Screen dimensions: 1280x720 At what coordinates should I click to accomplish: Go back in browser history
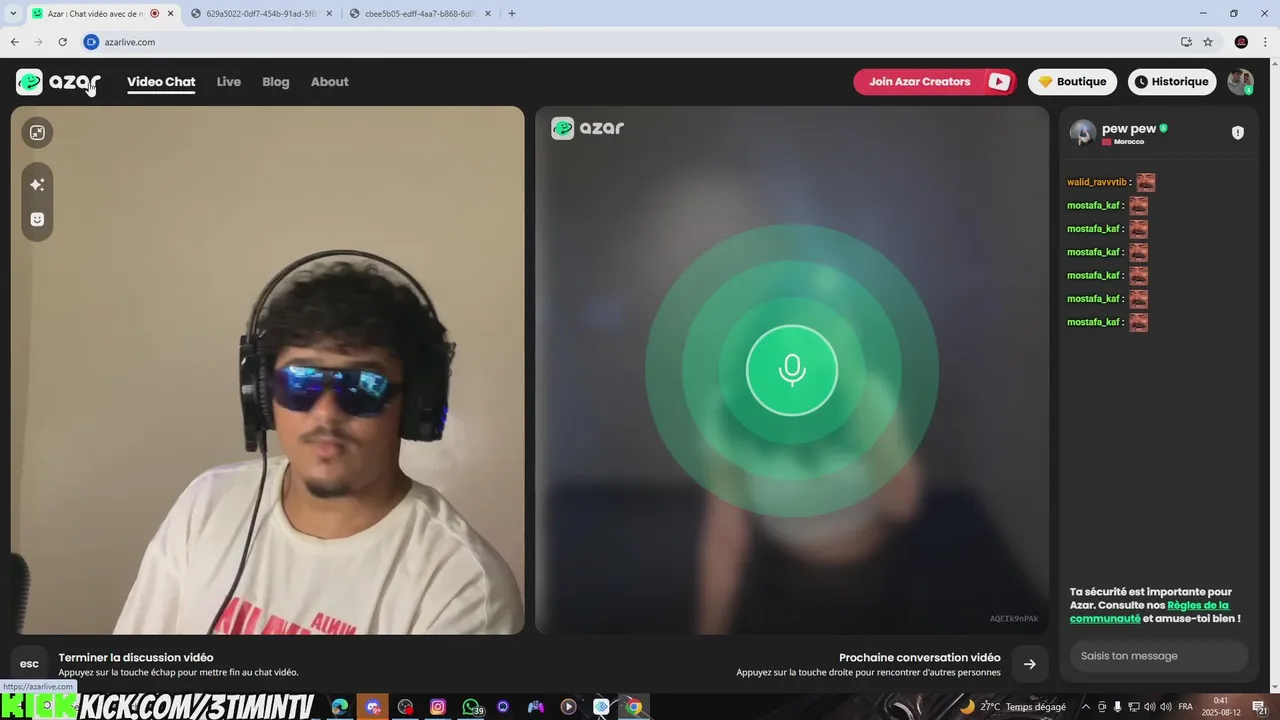pos(14,42)
